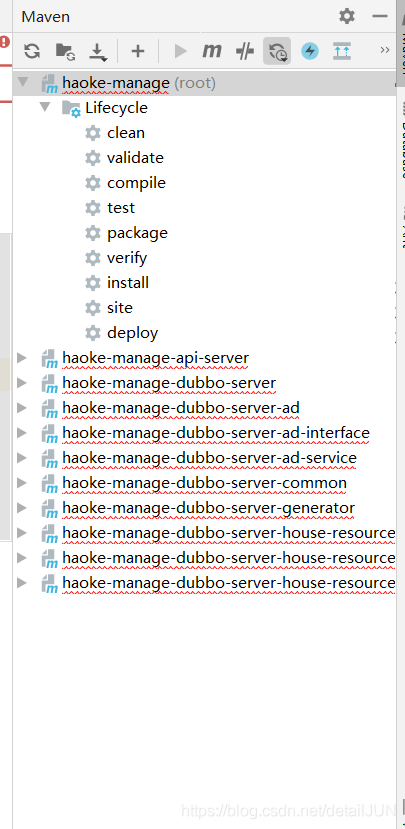Click Maven icon of haoke-manage-api-server
Viewport: 405px width, 829px height.
pos(49,358)
